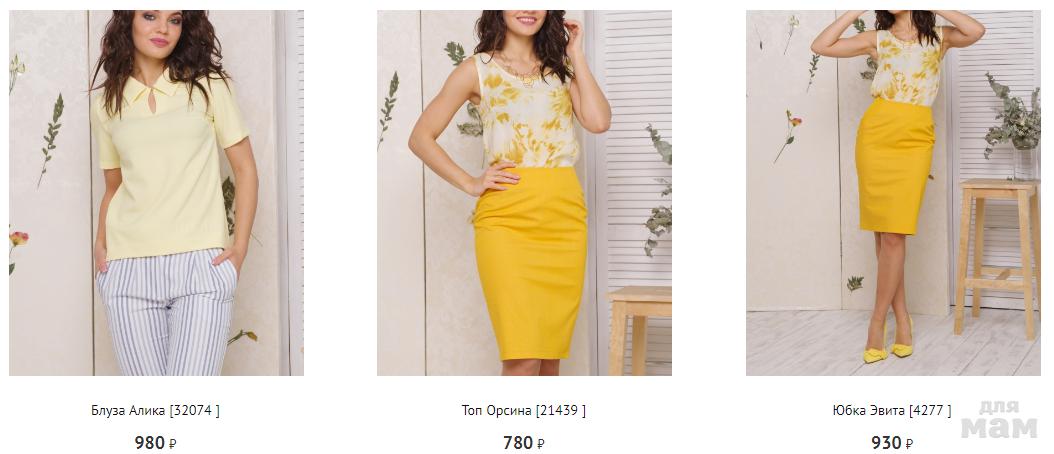Open the Топ Орсина product photo
1054x454 pixels.
pyautogui.click(x=524, y=192)
